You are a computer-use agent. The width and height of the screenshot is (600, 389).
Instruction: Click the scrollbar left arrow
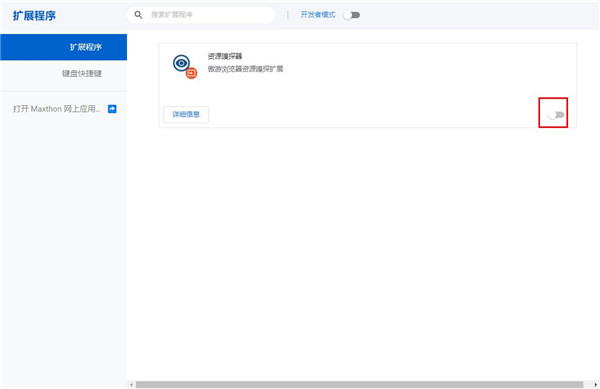[131, 384]
